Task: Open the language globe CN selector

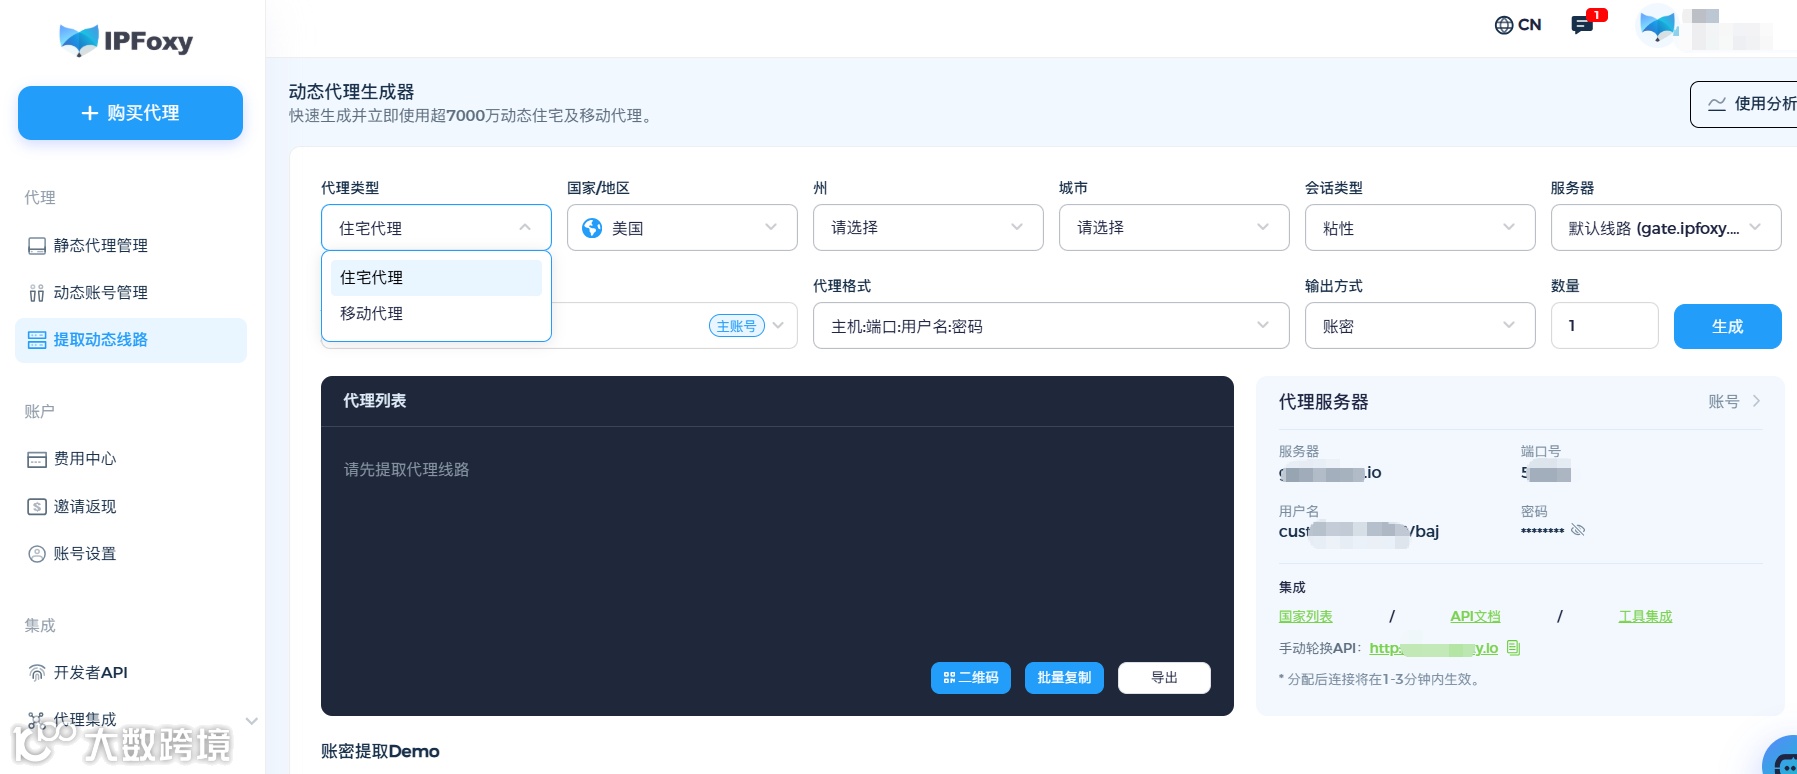Action: [1517, 25]
